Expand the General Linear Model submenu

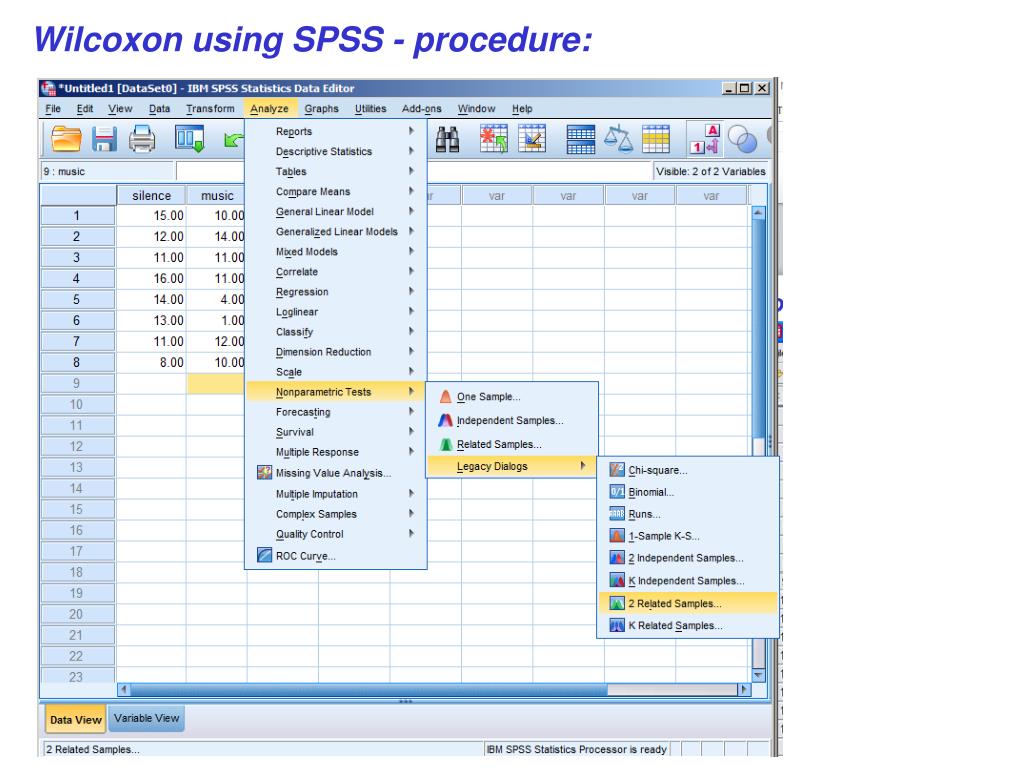pos(336,212)
